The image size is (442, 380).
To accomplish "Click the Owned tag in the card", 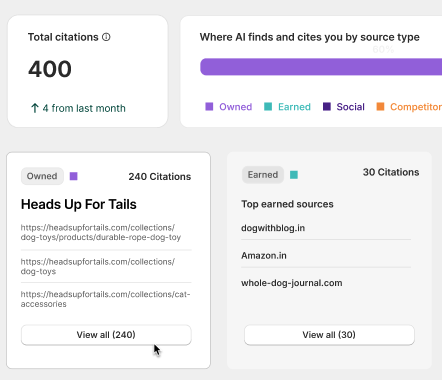I will (42, 176).
